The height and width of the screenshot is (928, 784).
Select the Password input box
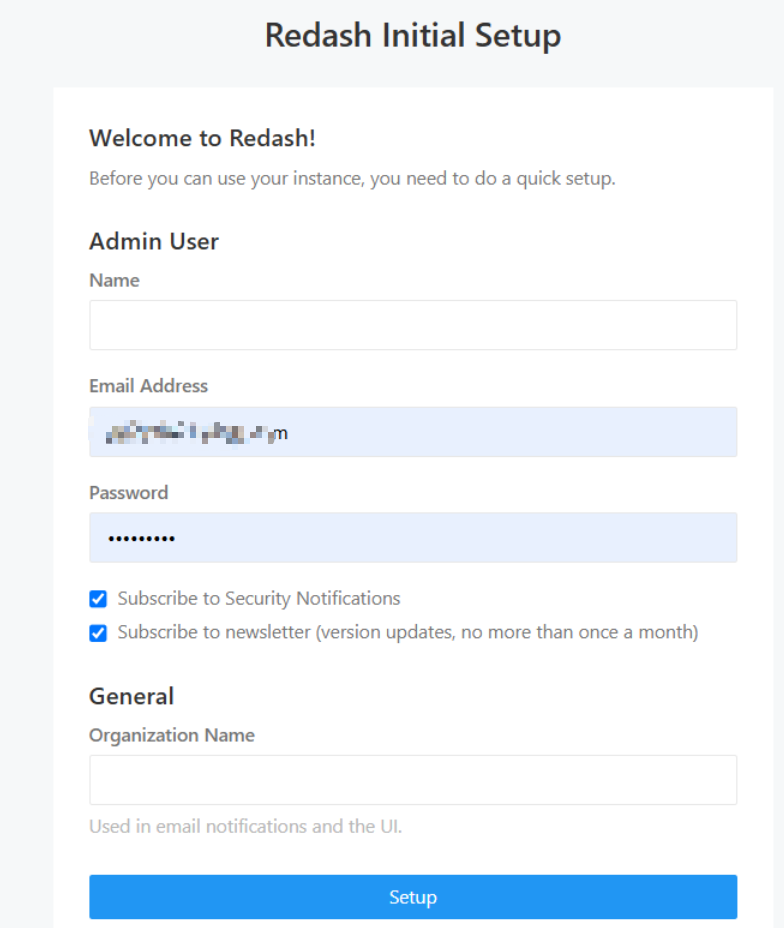tap(413, 537)
